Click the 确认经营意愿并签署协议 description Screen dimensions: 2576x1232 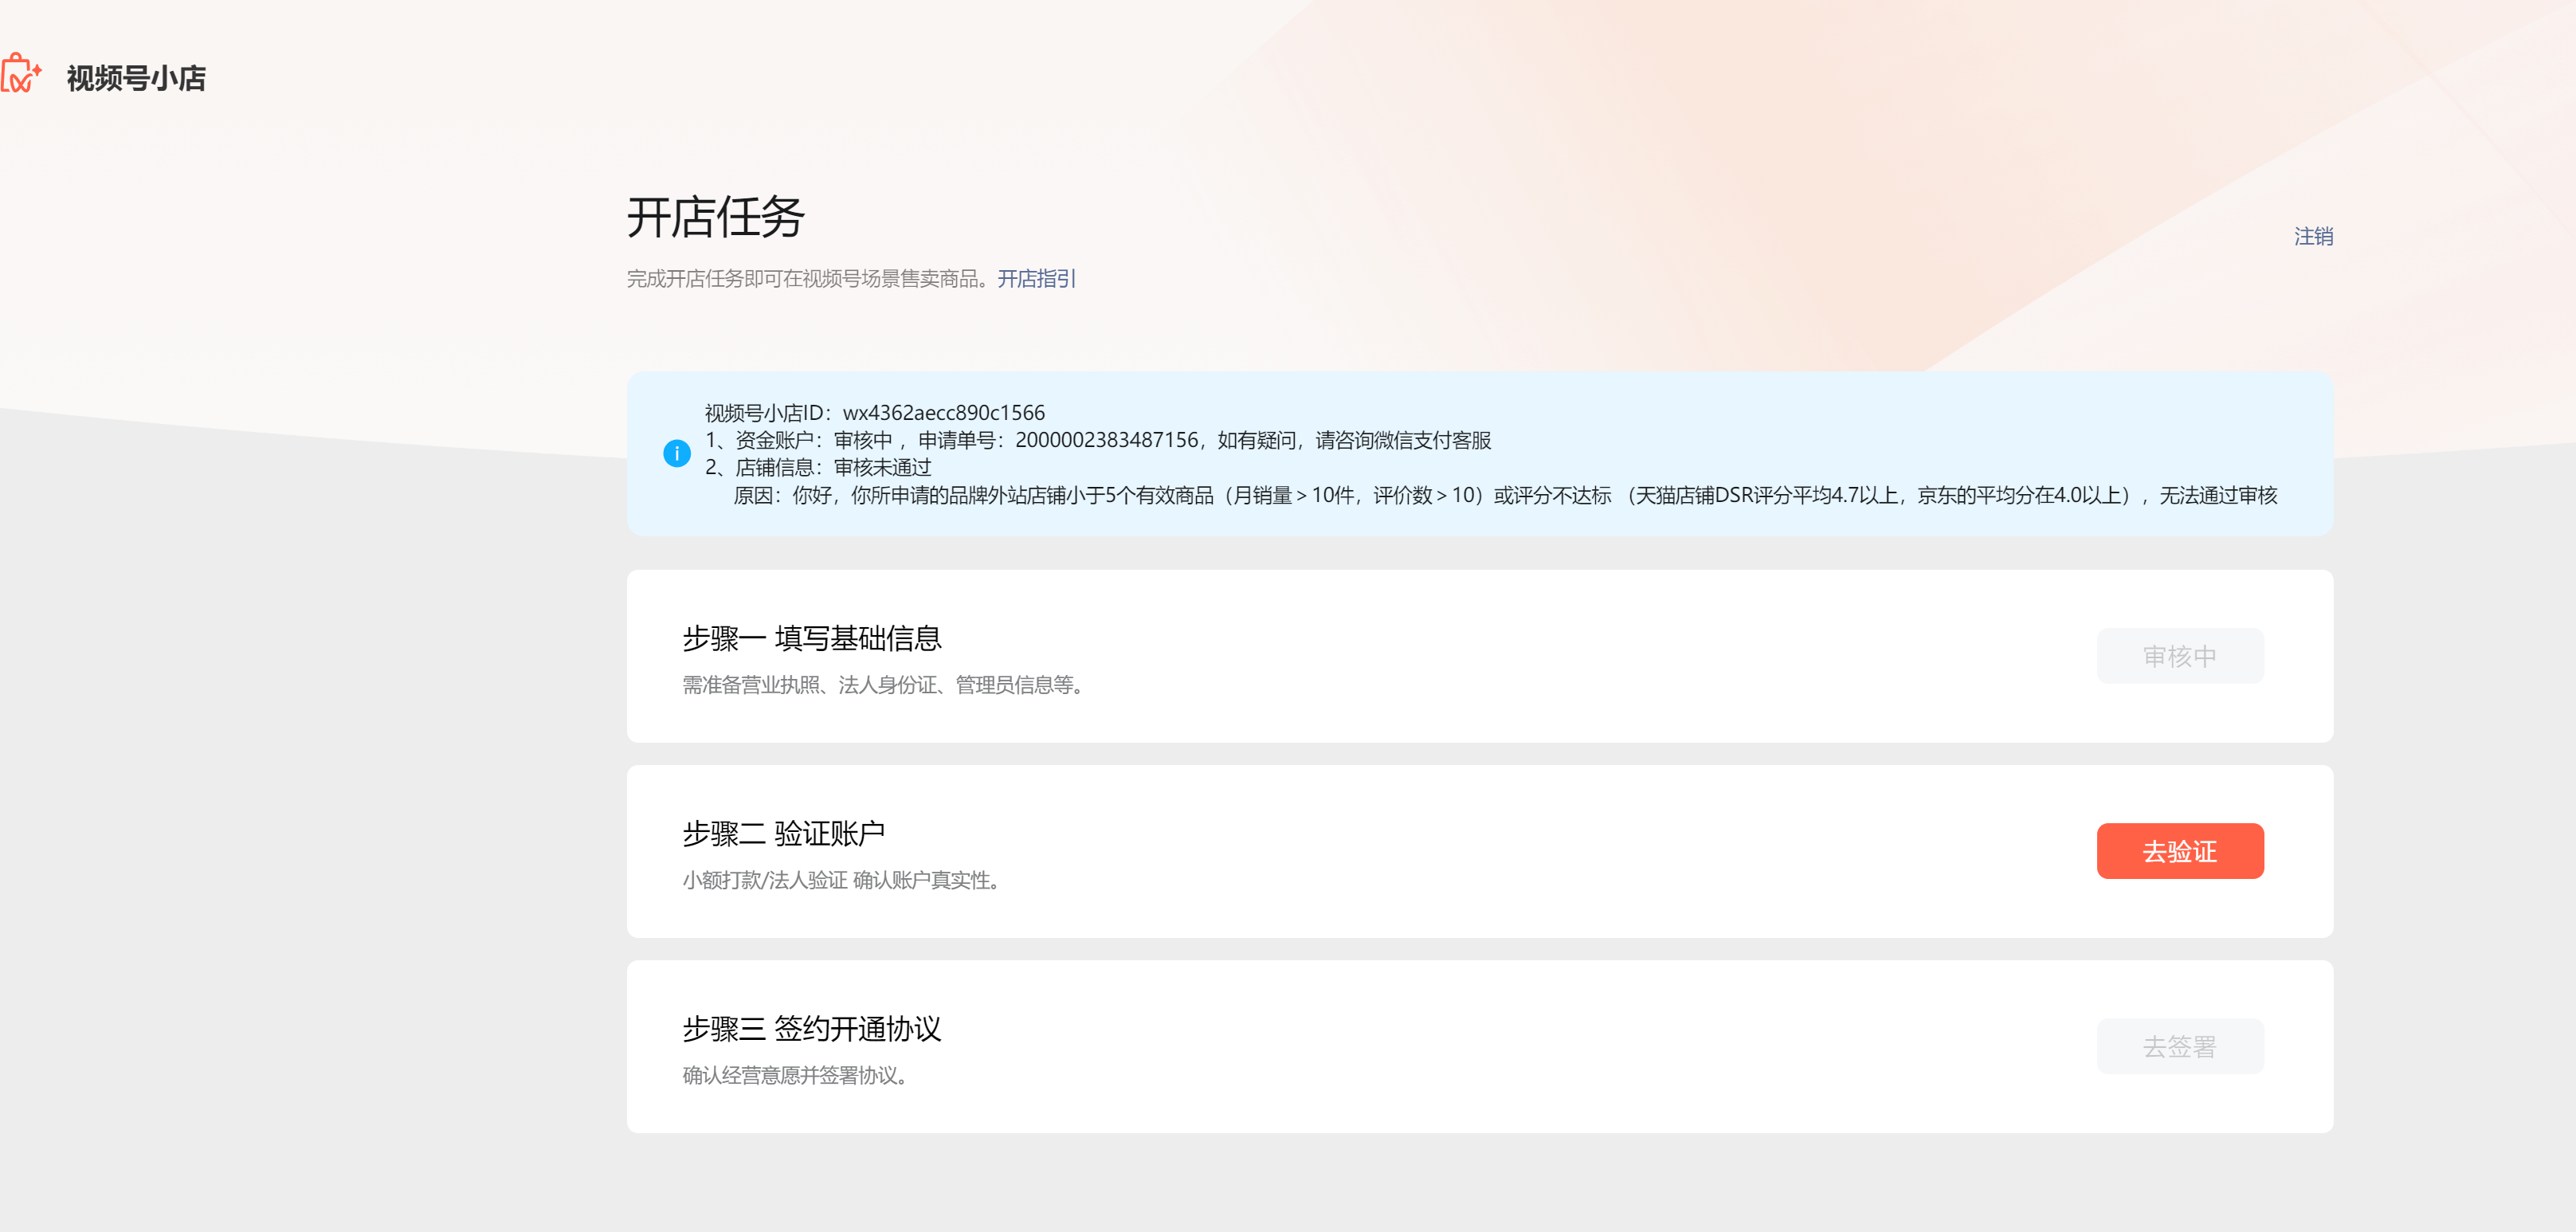[x=794, y=1075]
